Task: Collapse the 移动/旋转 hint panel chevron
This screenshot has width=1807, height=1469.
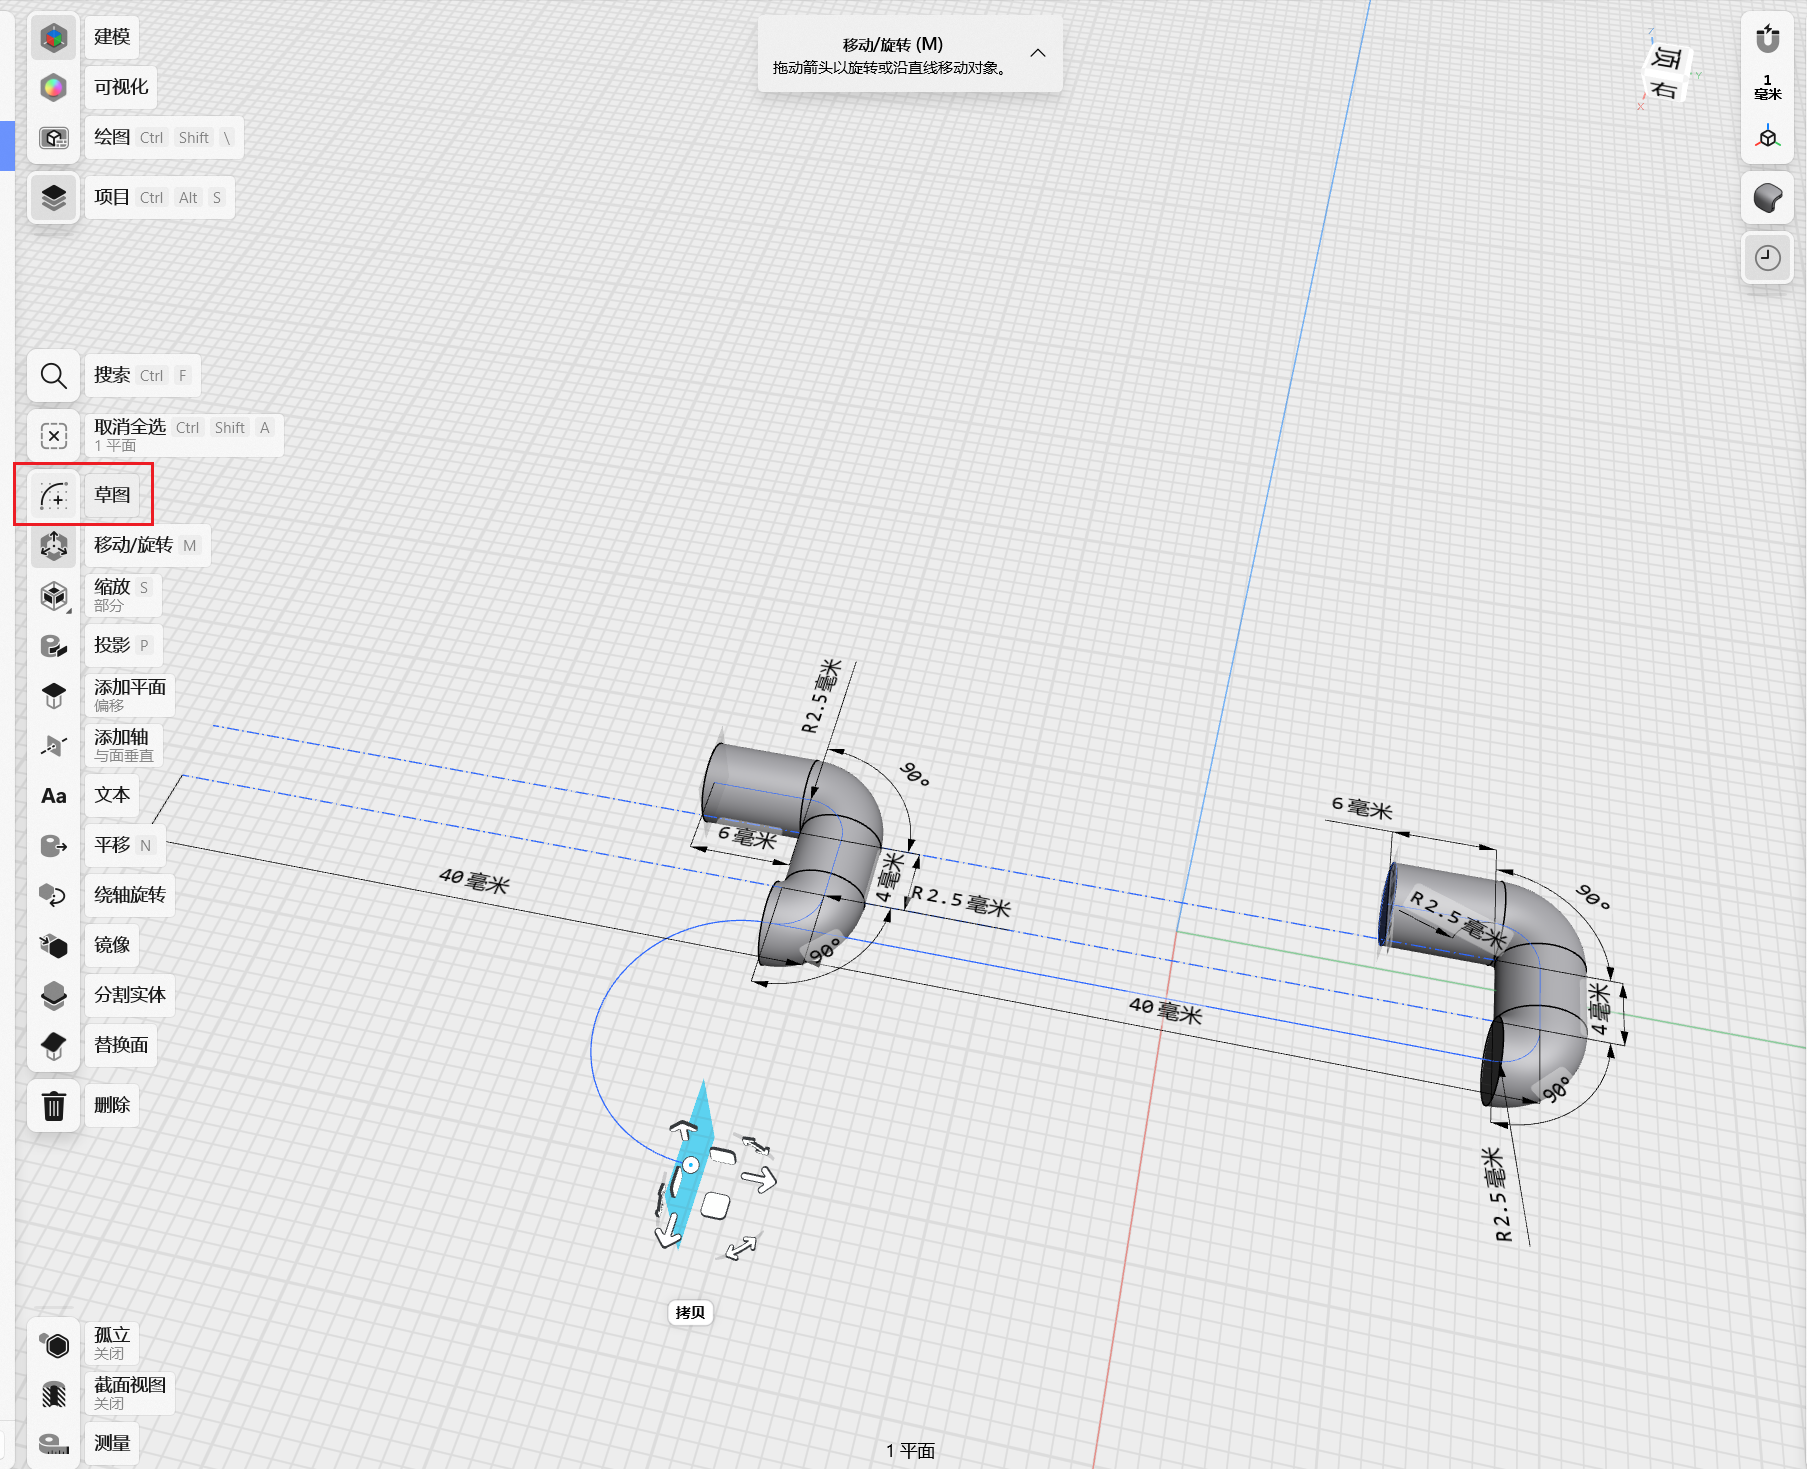Action: click(x=1038, y=53)
